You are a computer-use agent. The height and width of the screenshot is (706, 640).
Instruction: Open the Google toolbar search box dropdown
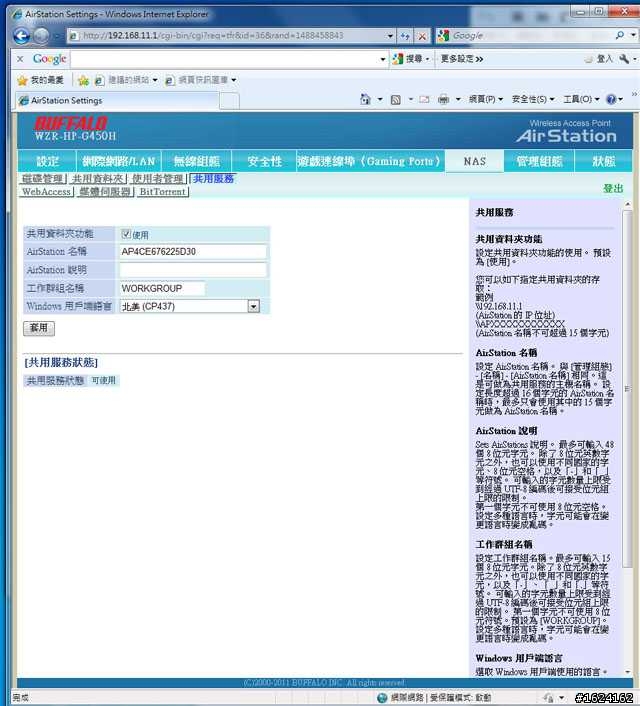383,59
